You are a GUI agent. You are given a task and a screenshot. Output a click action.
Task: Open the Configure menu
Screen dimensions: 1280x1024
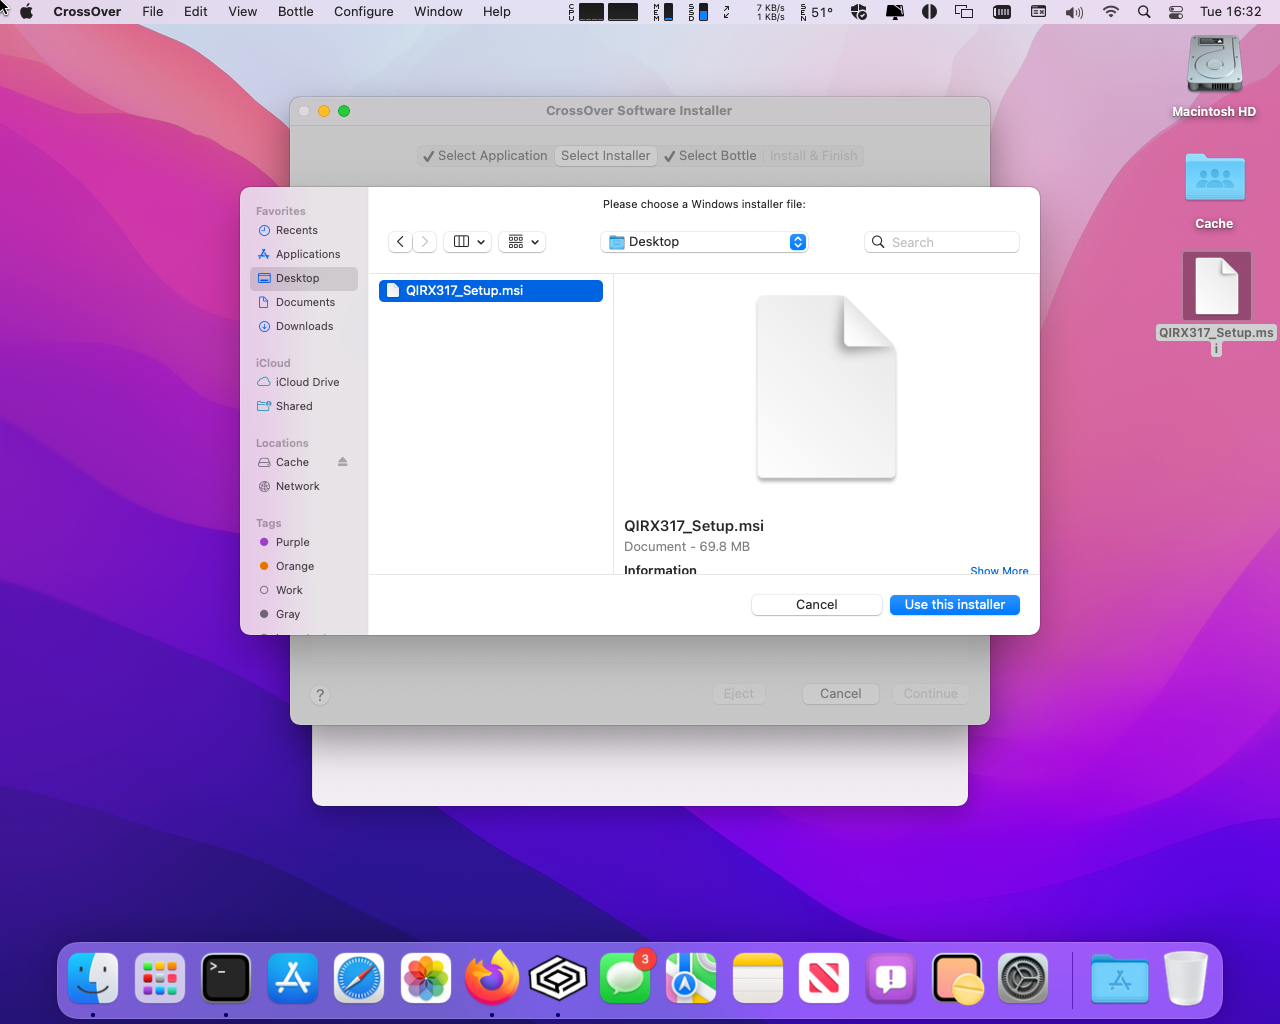tap(364, 12)
